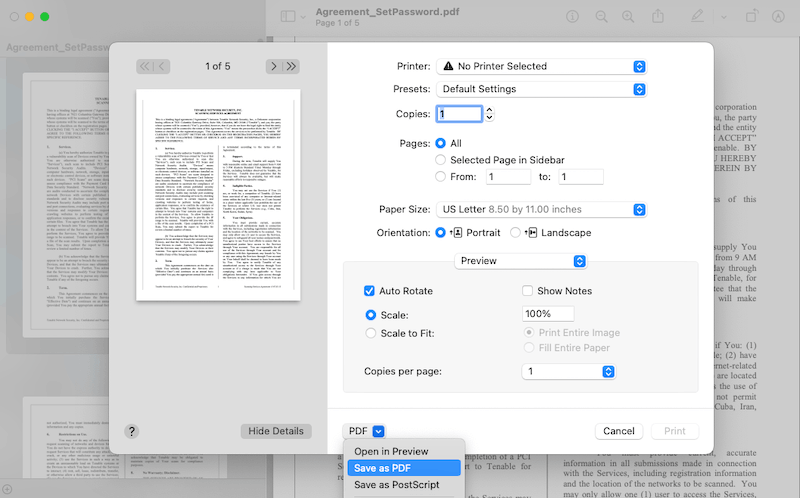Choose Landscape orientation radio button
This screenshot has height=498, width=800.
(515, 233)
